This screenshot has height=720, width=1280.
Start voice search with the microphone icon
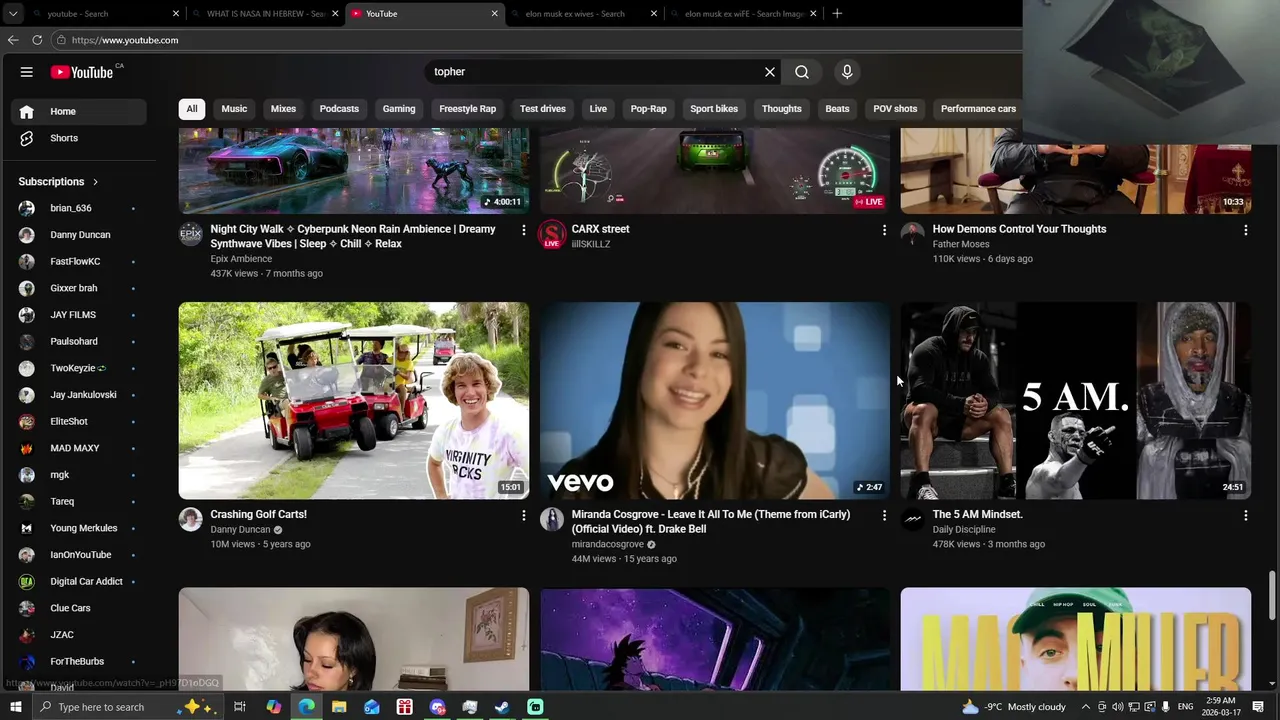click(847, 72)
